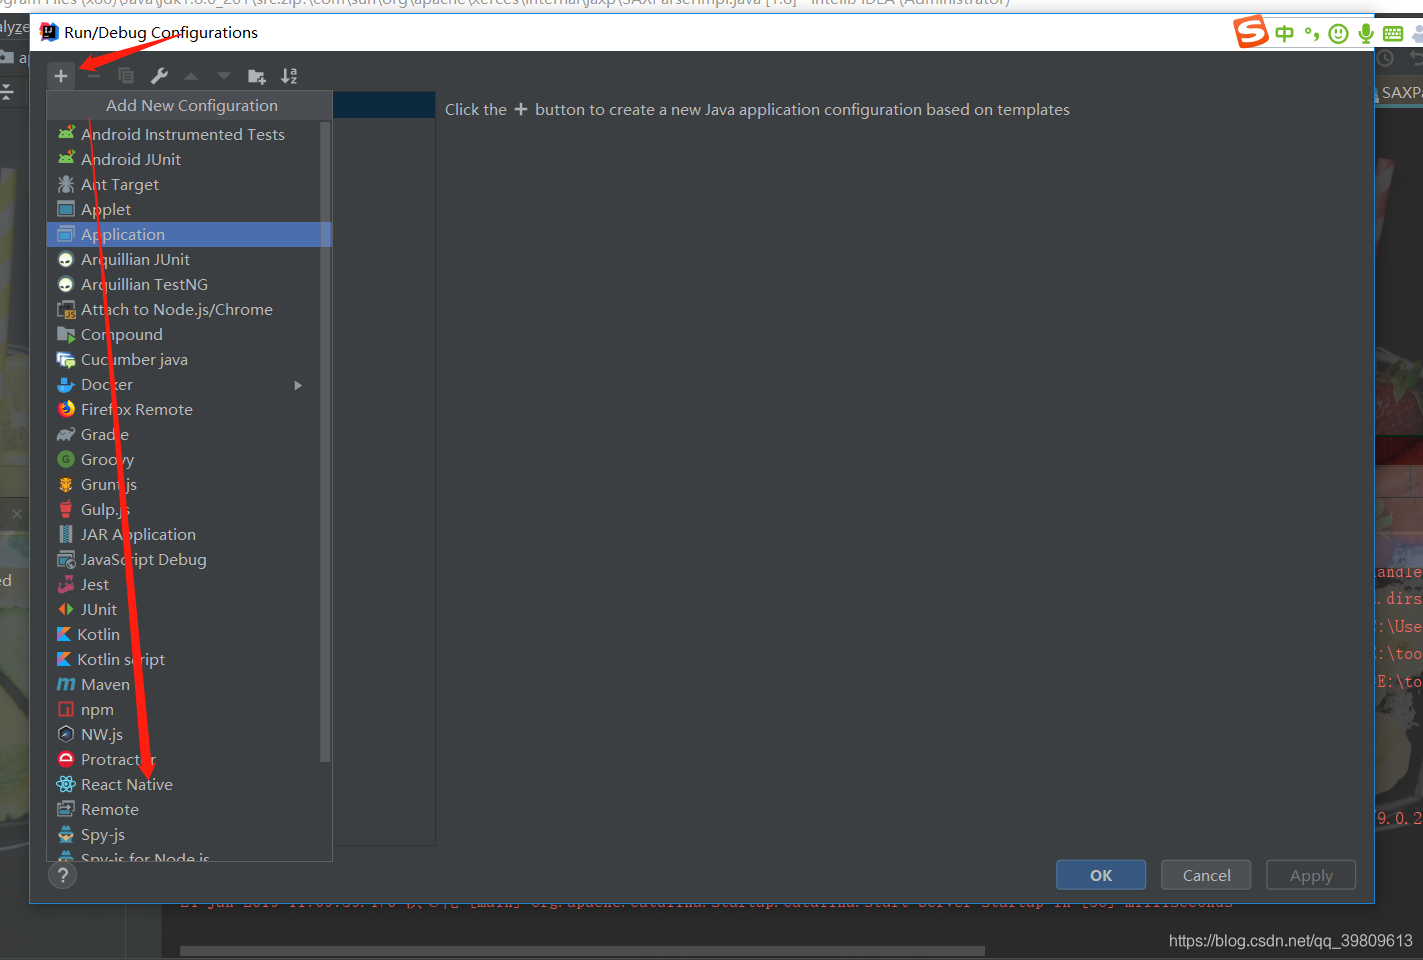Open help with the question mark button
Screen dimensions: 1423x960
[x=62, y=875]
